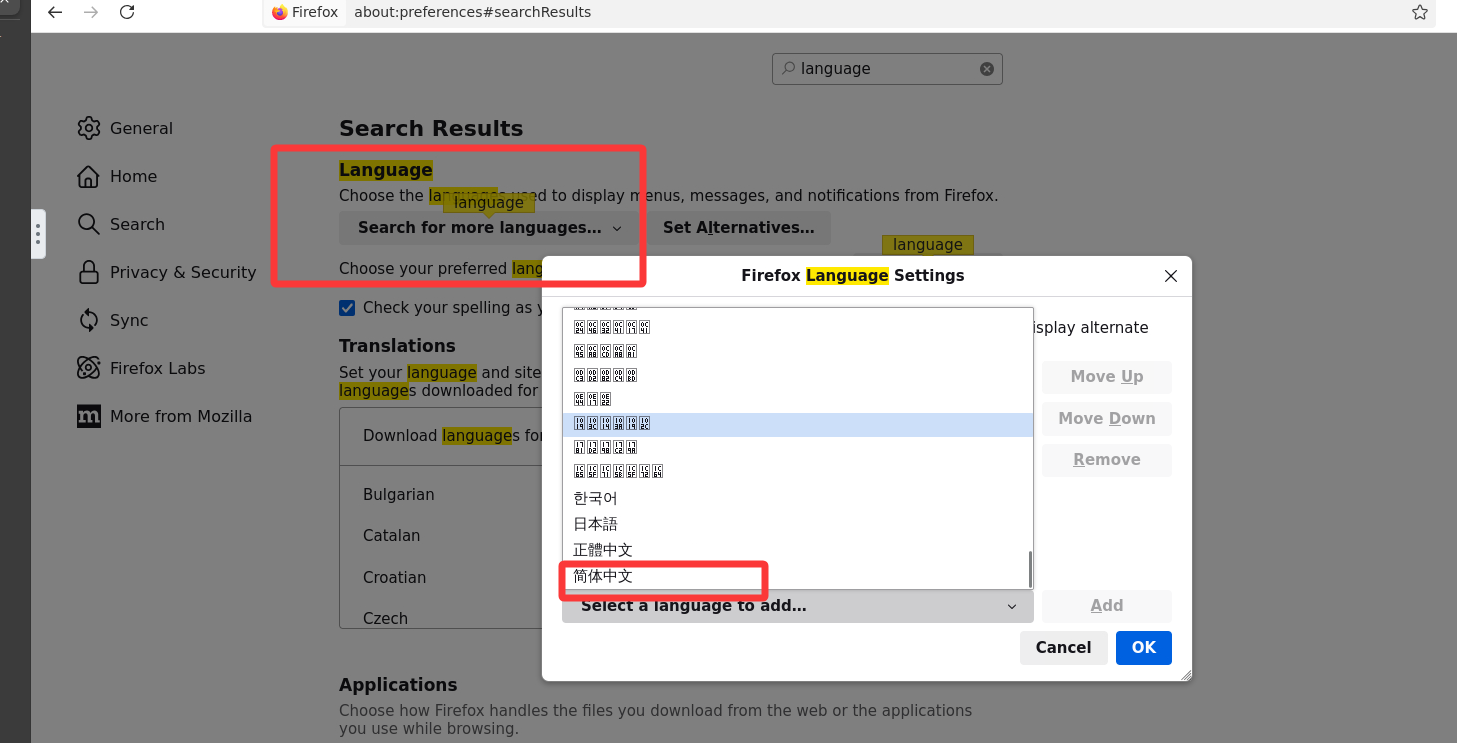
Task: Click the Mozilla logo icon in the sidebar
Action: [x=89, y=416]
